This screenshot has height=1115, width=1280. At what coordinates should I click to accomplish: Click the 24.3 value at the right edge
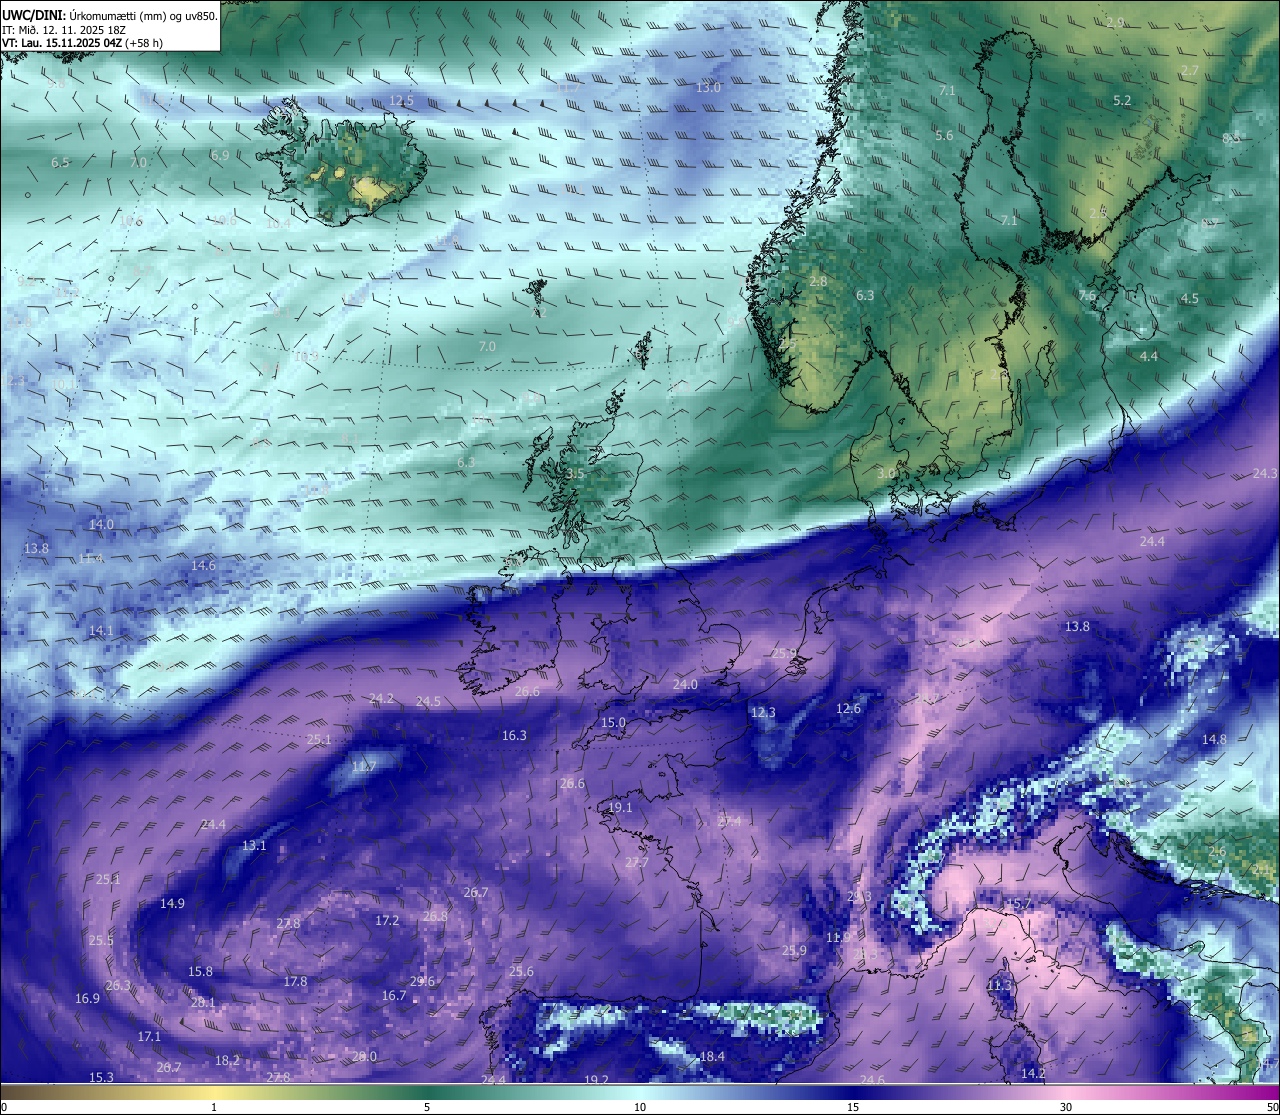pos(1265,473)
